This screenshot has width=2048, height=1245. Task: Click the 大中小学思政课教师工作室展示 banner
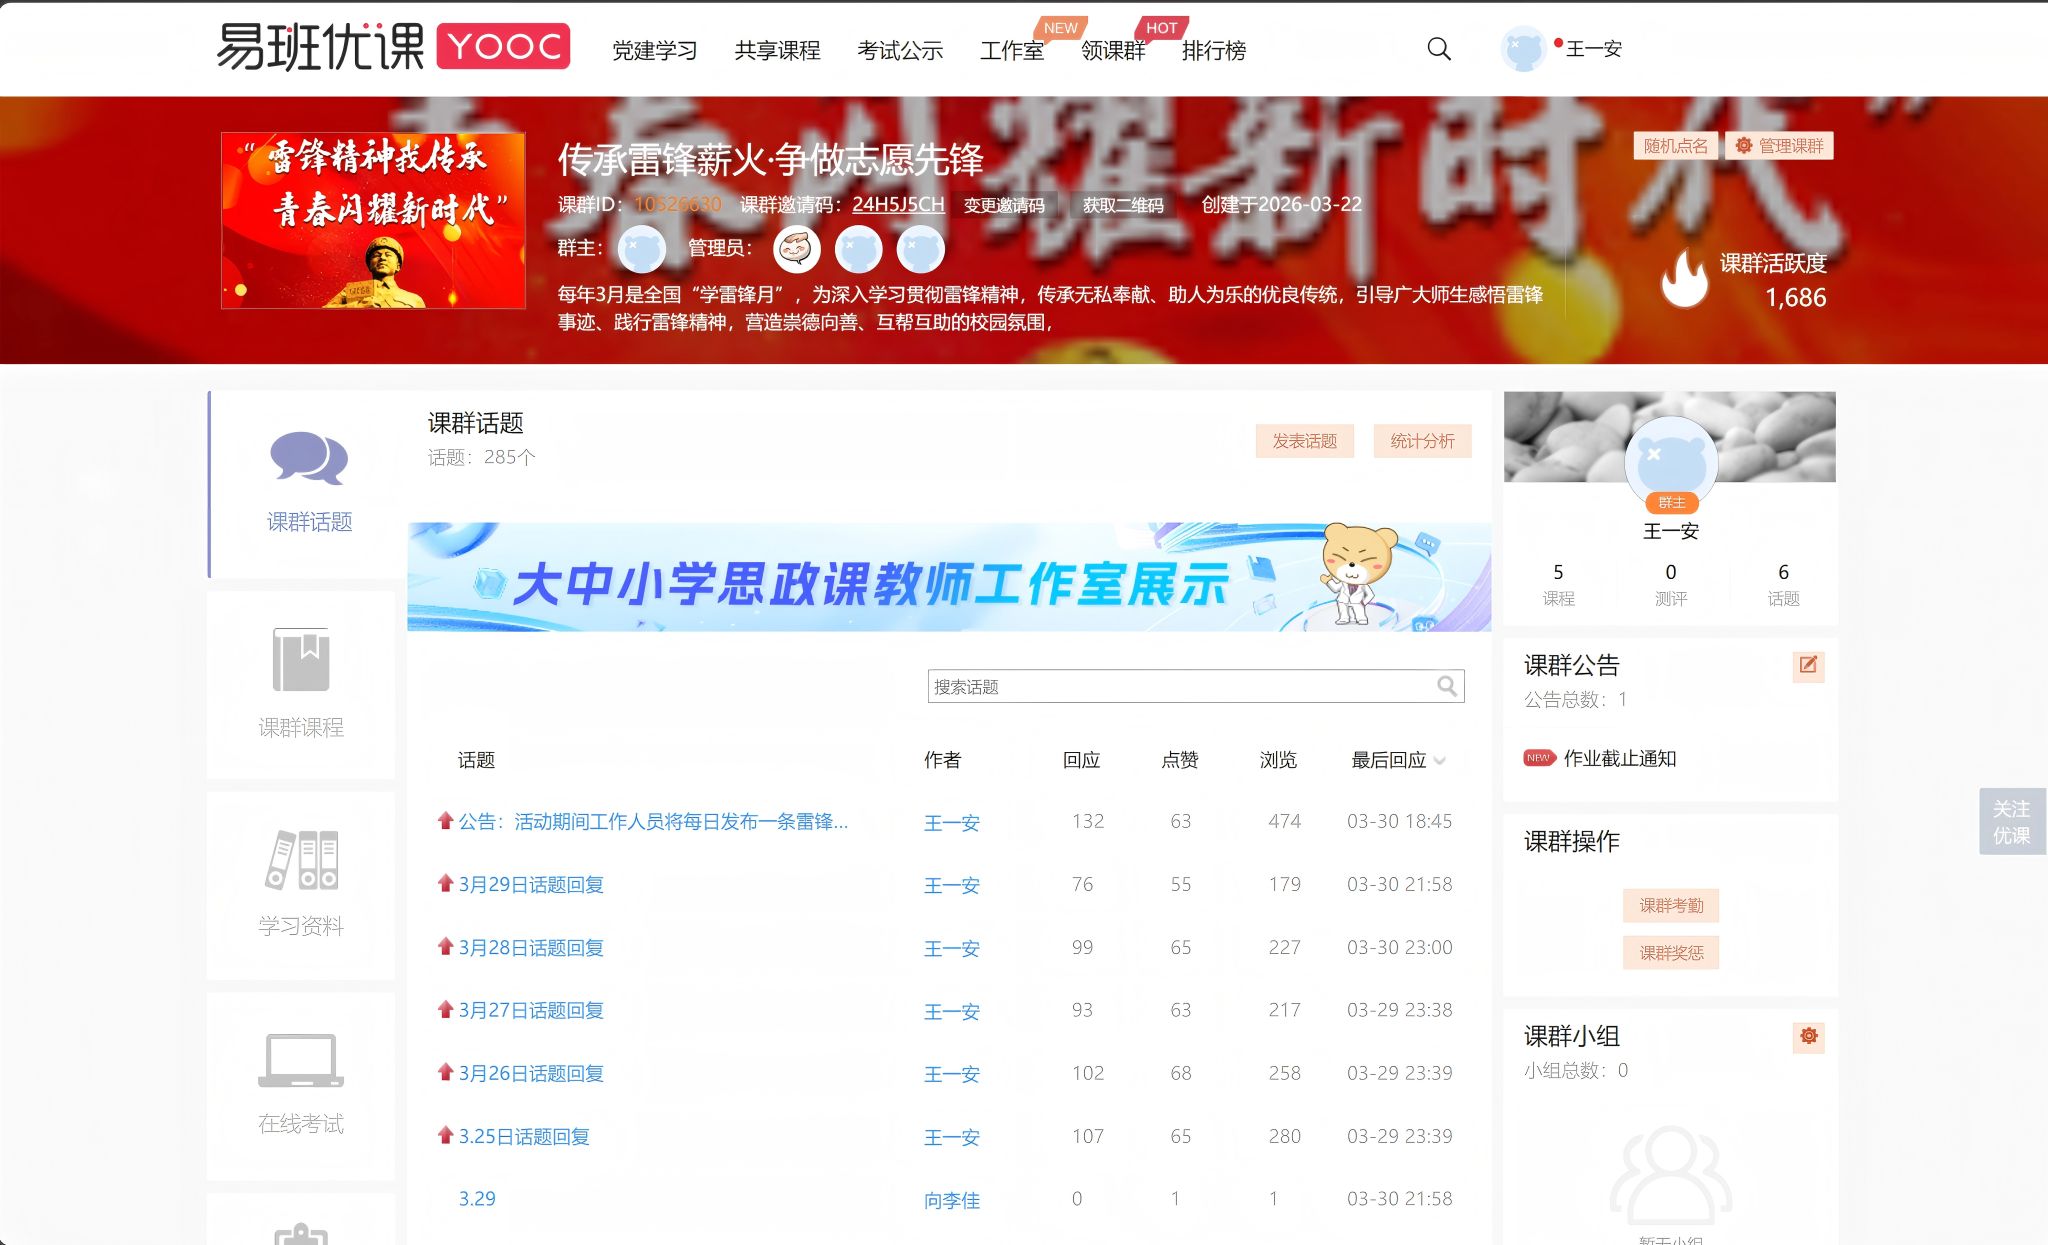point(948,577)
